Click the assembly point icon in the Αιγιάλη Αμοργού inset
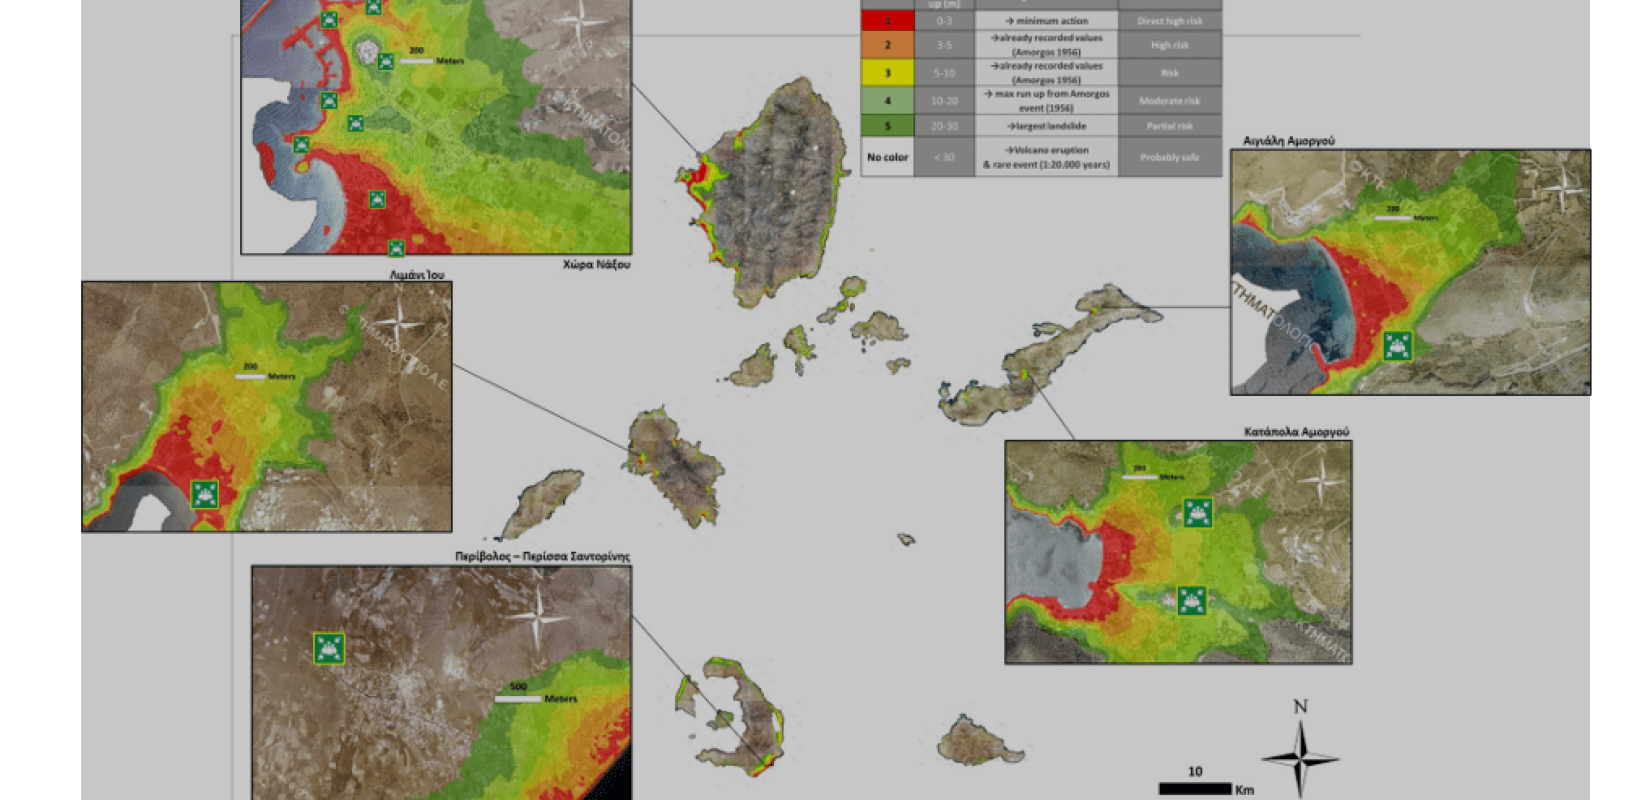1650x800 pixels. click(1397, 346)
